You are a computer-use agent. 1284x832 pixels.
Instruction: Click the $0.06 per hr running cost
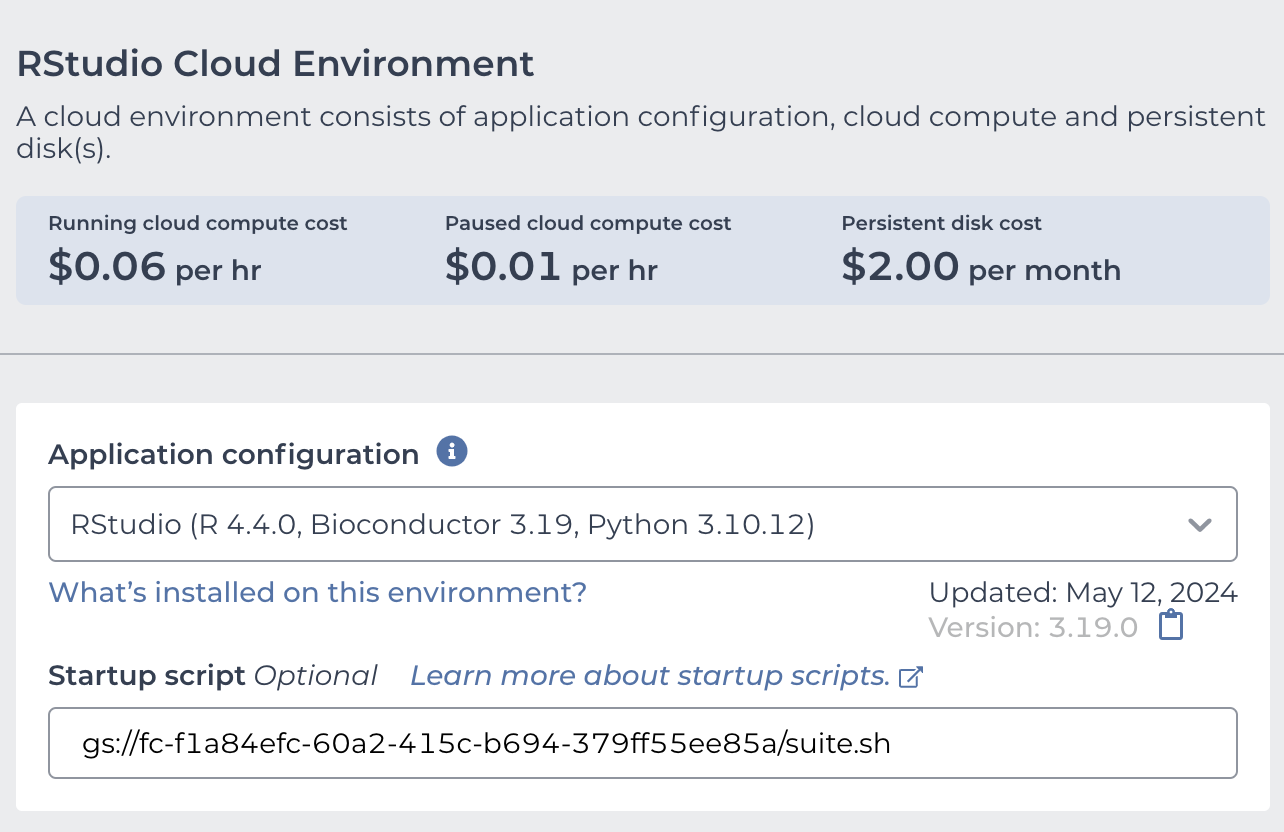click(155, 268)
